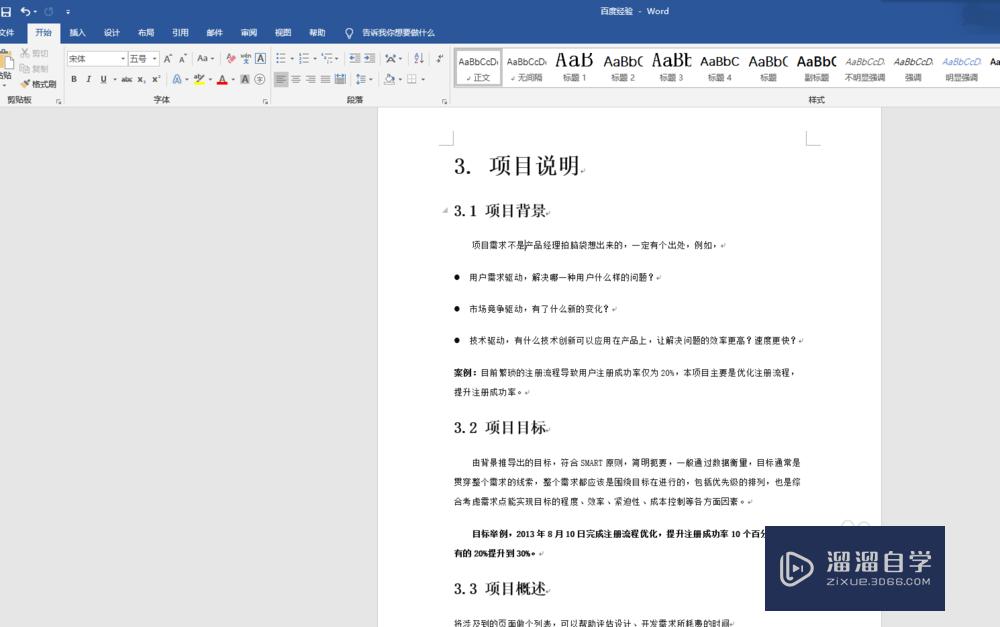Viewport: 1000px width, 627px height.
Task: Click the Increase Font Size icon
Action: coord(167,57)
